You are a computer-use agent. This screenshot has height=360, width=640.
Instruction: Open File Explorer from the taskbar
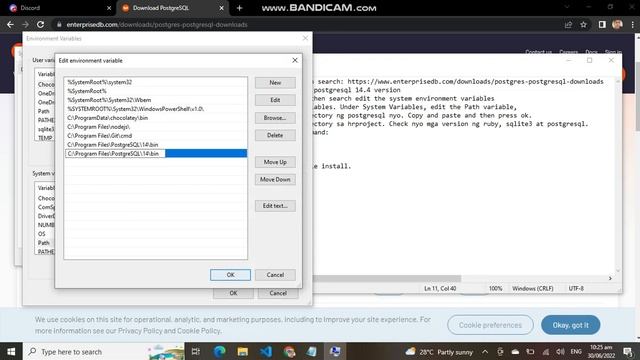[243, 351]
